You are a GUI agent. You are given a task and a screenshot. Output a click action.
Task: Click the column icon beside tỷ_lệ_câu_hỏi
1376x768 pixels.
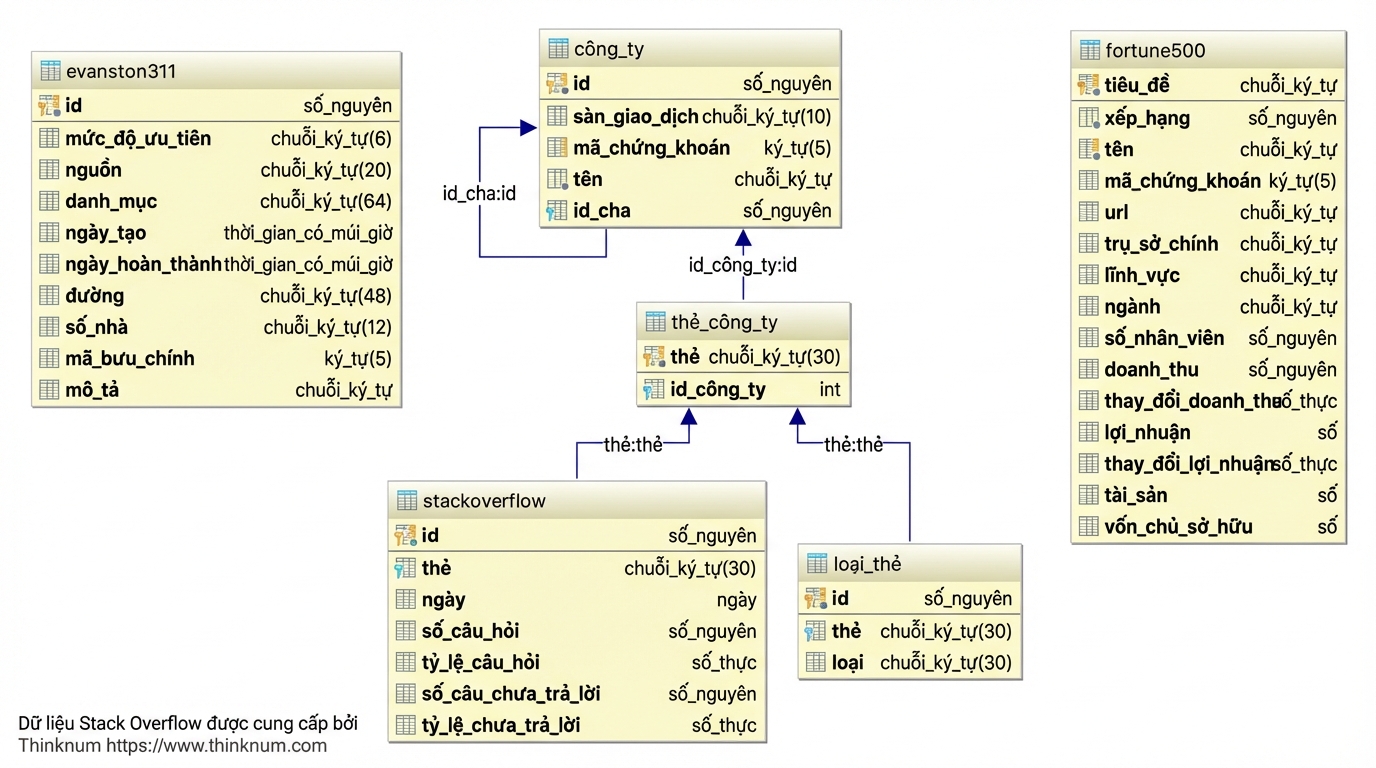(405, 662)
